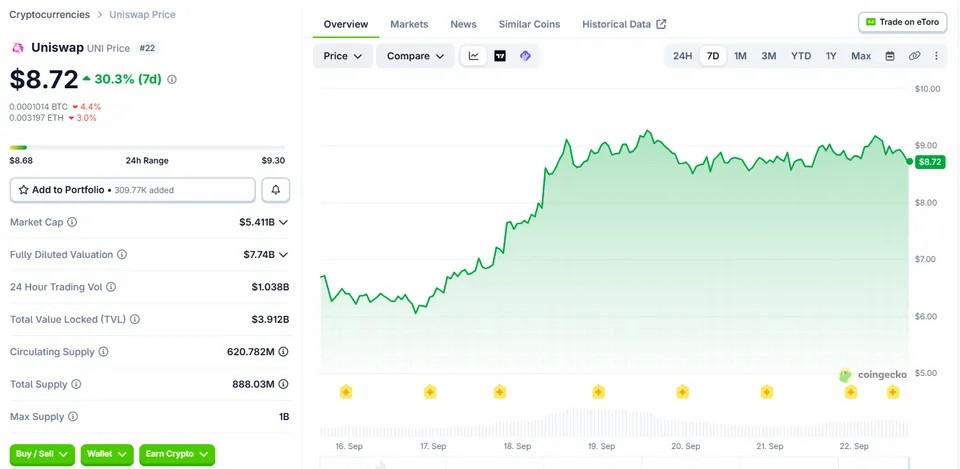
Task: Click the #22 rank badge
Action: (147, 48)
